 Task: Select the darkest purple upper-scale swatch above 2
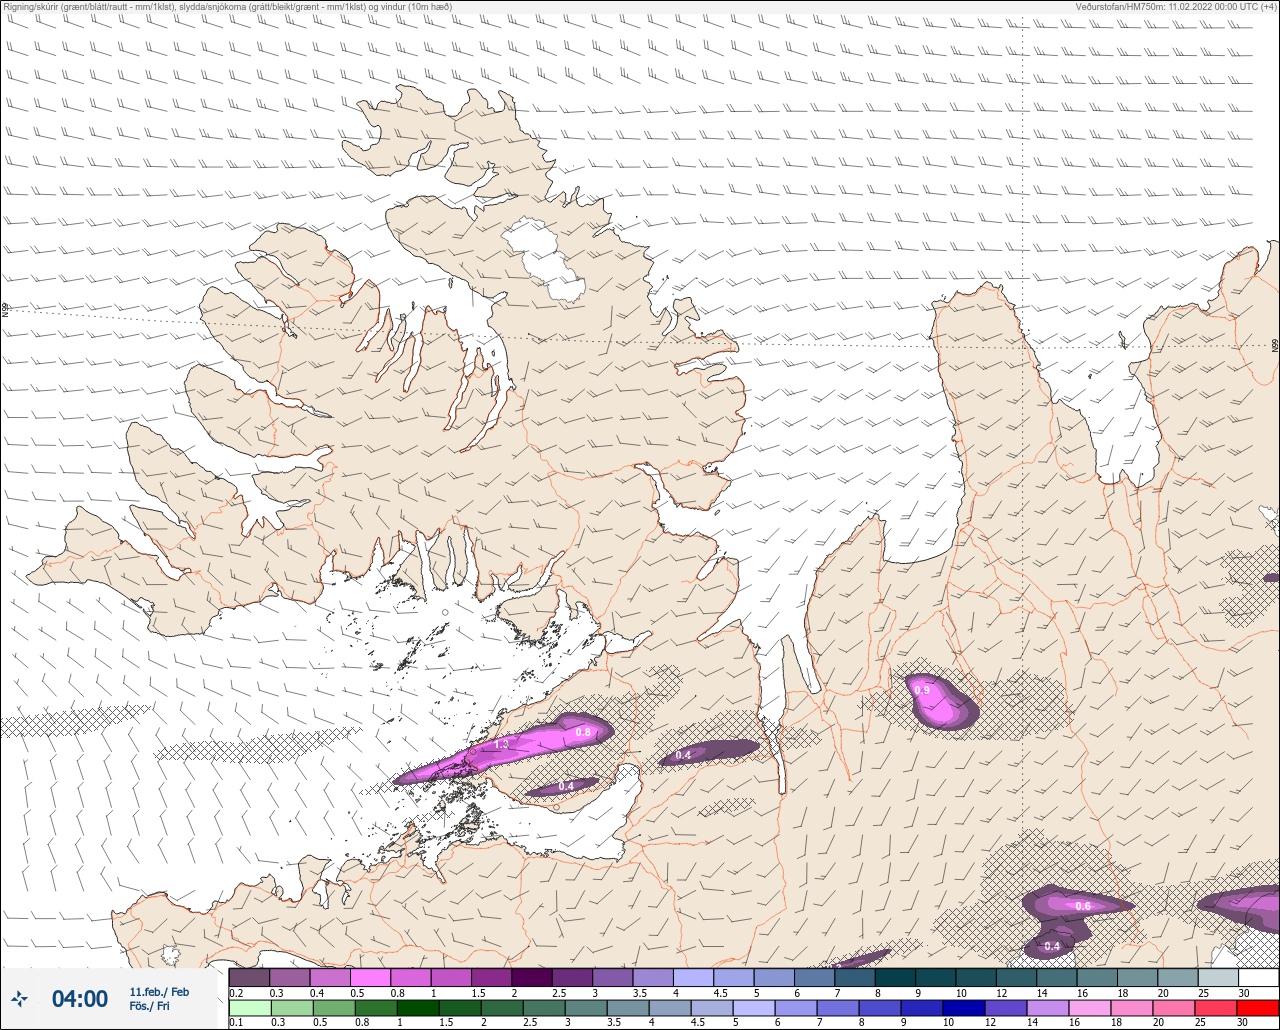click(532, 977)
